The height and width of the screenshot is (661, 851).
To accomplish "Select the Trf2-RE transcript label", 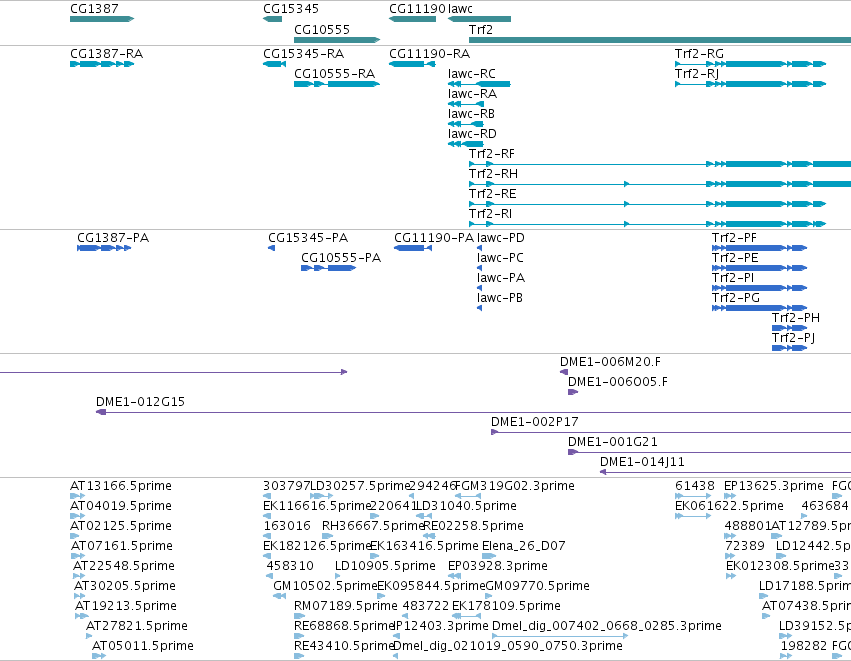I will [492, 194].
